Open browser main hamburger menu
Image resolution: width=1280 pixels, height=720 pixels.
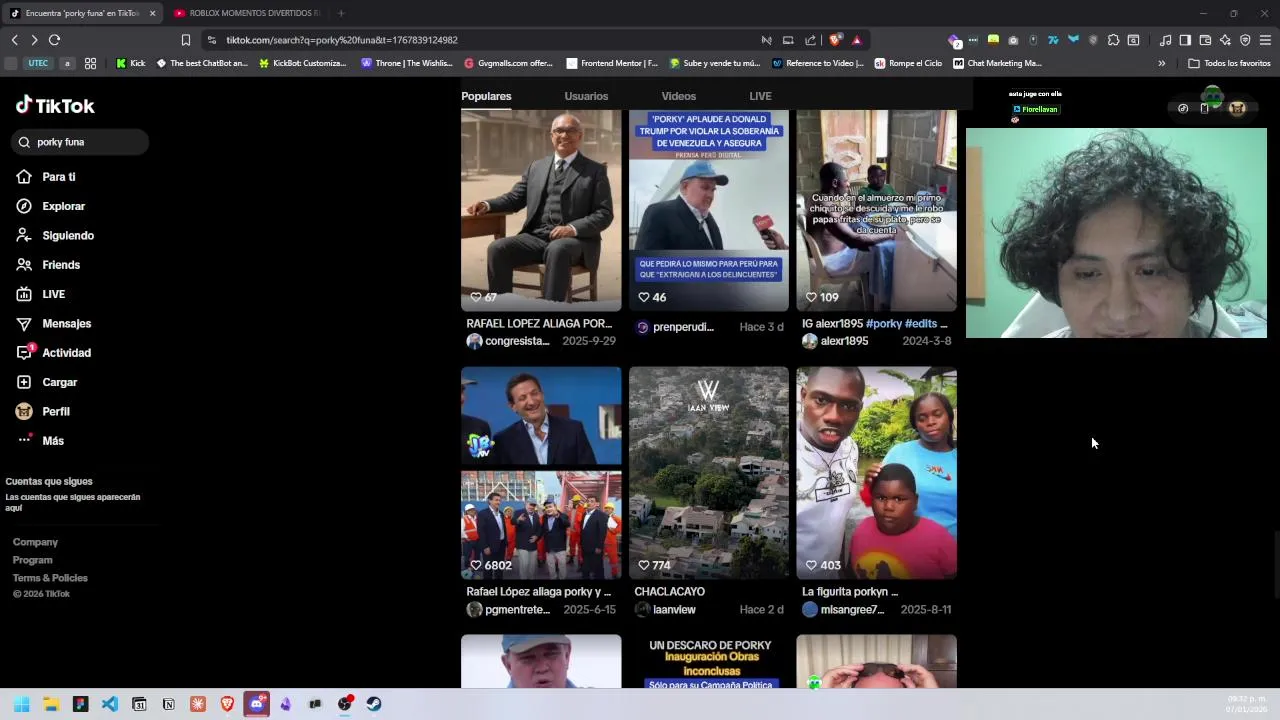click(x=1265, y=40)
